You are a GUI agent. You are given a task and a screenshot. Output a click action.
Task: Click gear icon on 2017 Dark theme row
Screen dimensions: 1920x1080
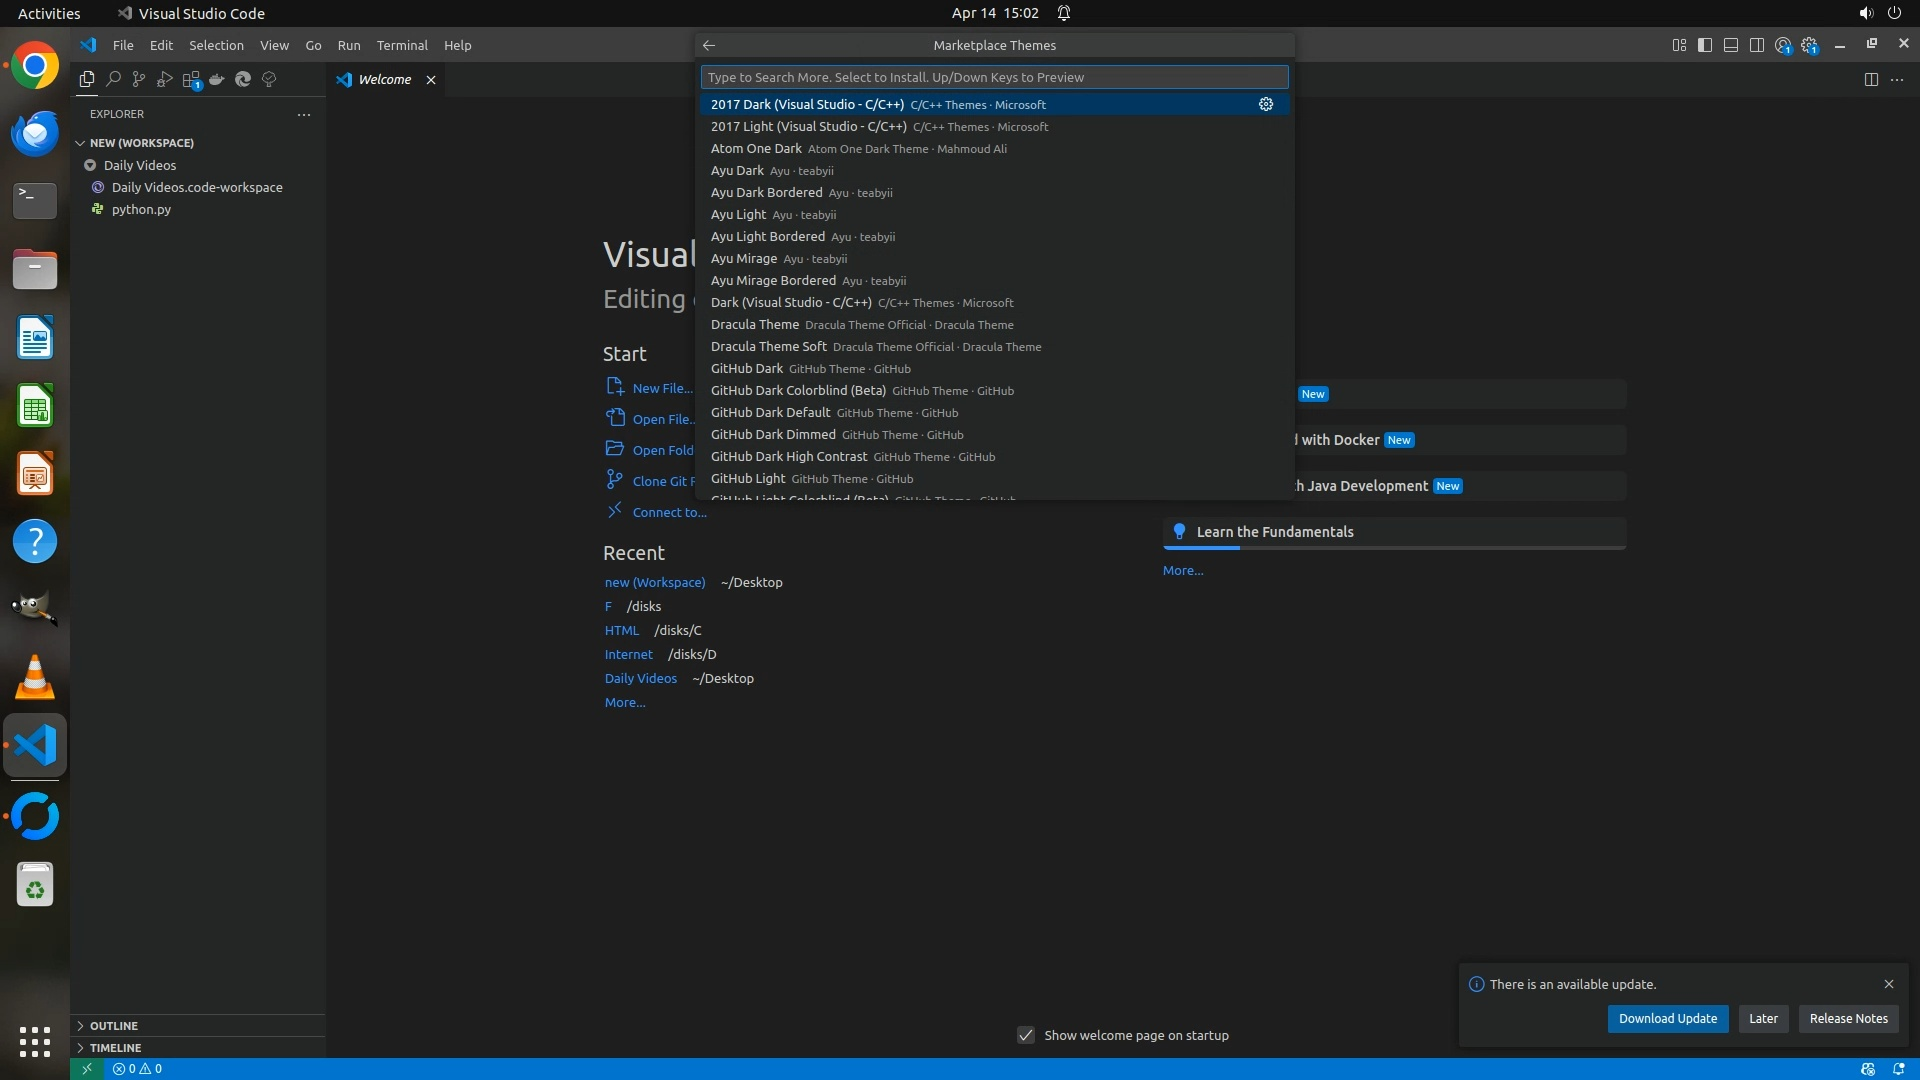[x=1266, y=104]
